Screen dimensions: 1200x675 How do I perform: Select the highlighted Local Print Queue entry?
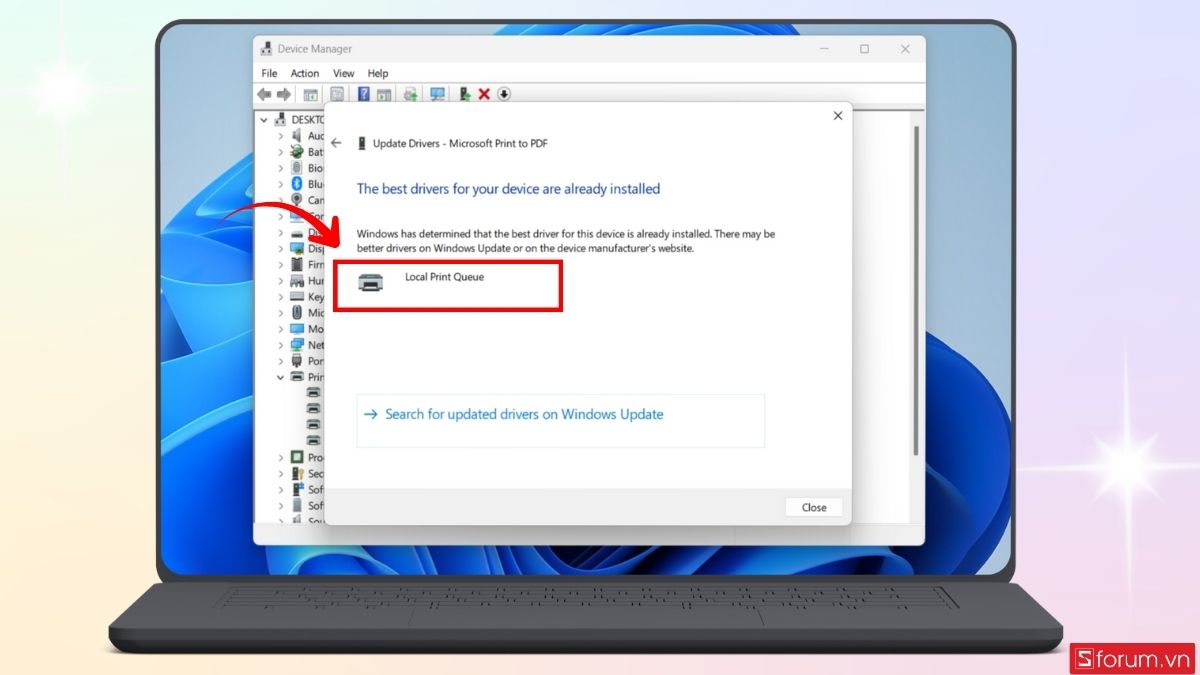tap(448, 284)
